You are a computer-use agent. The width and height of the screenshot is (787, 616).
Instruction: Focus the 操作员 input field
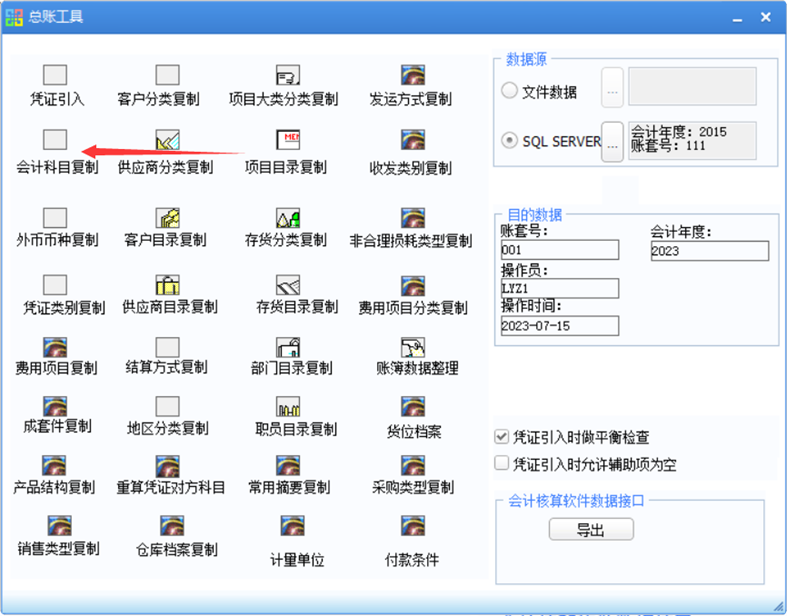[560, 288]
